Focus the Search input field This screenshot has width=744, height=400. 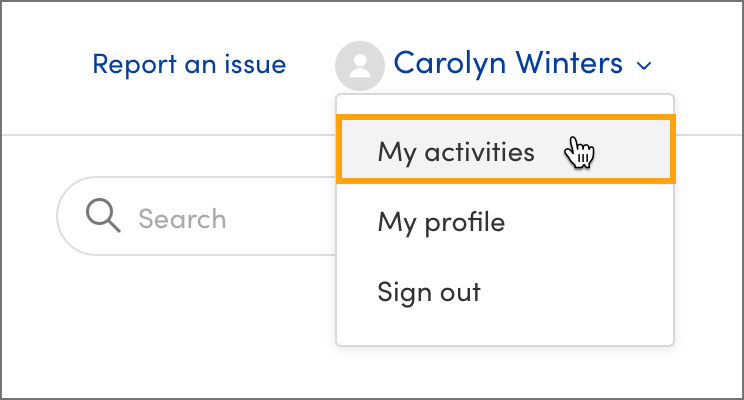coord(197,216)
